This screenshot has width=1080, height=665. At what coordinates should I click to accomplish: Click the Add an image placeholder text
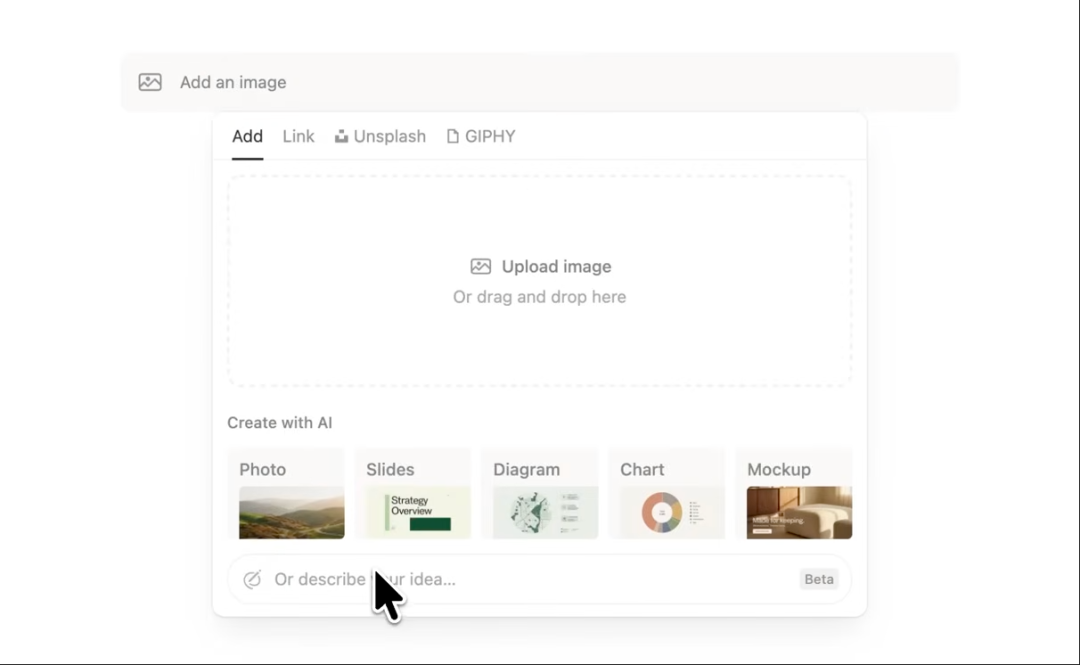233,83
